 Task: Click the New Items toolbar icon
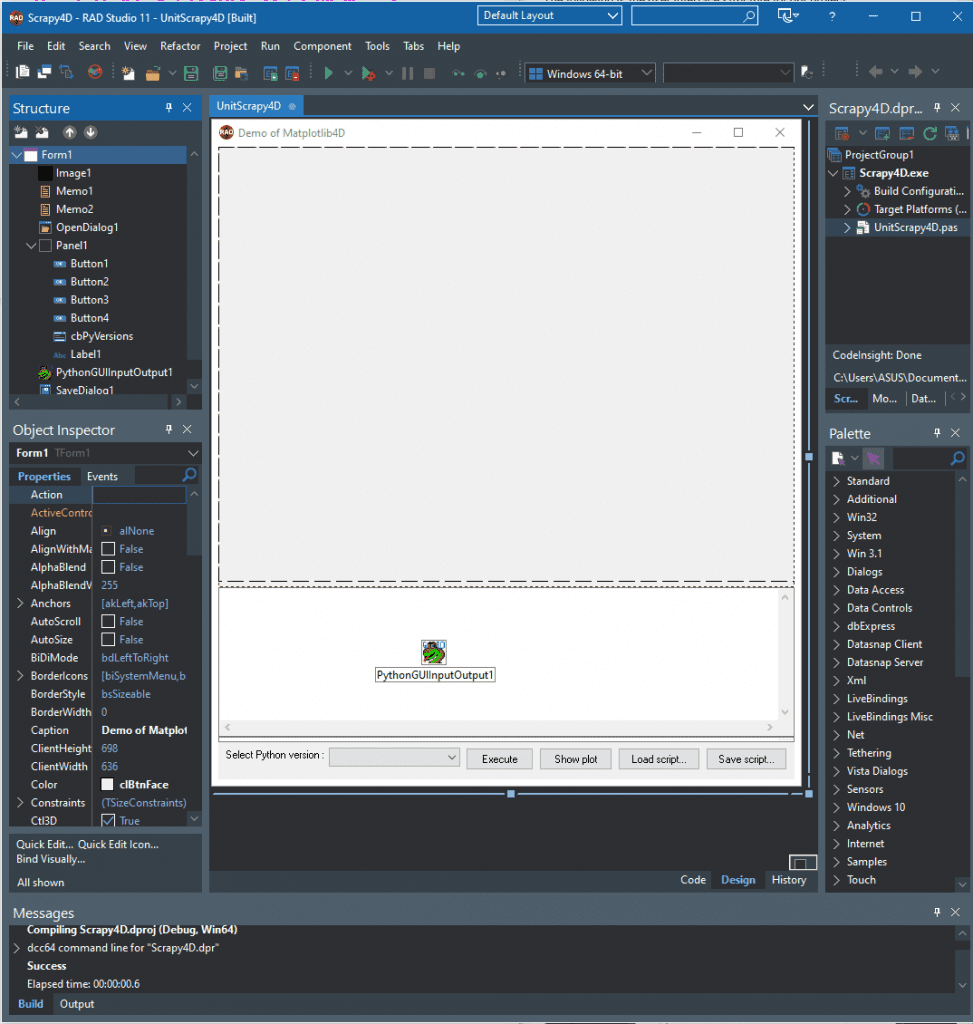pyautogui.click(x=128, y=73)
